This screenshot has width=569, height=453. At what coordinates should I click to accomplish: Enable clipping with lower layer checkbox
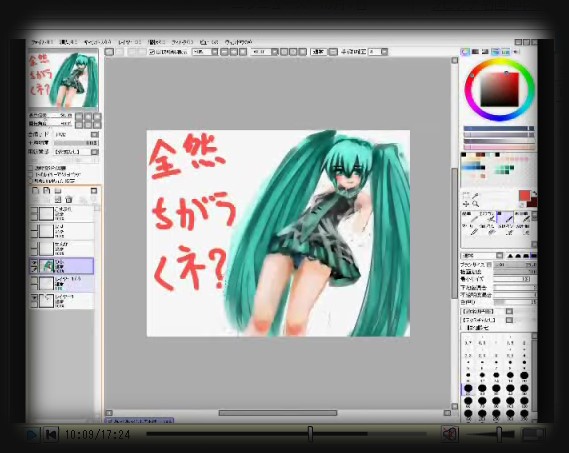31,175
